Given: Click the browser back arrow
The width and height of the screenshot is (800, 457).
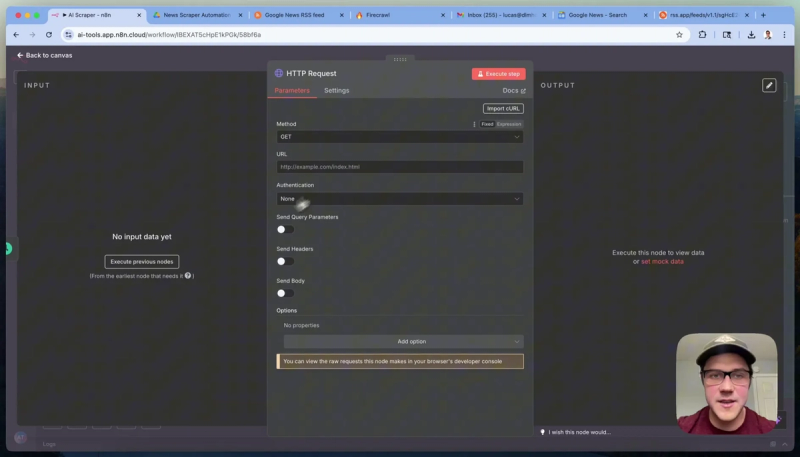Looking at the screenshot, I should pyautogui.click(x=16, y=35).
